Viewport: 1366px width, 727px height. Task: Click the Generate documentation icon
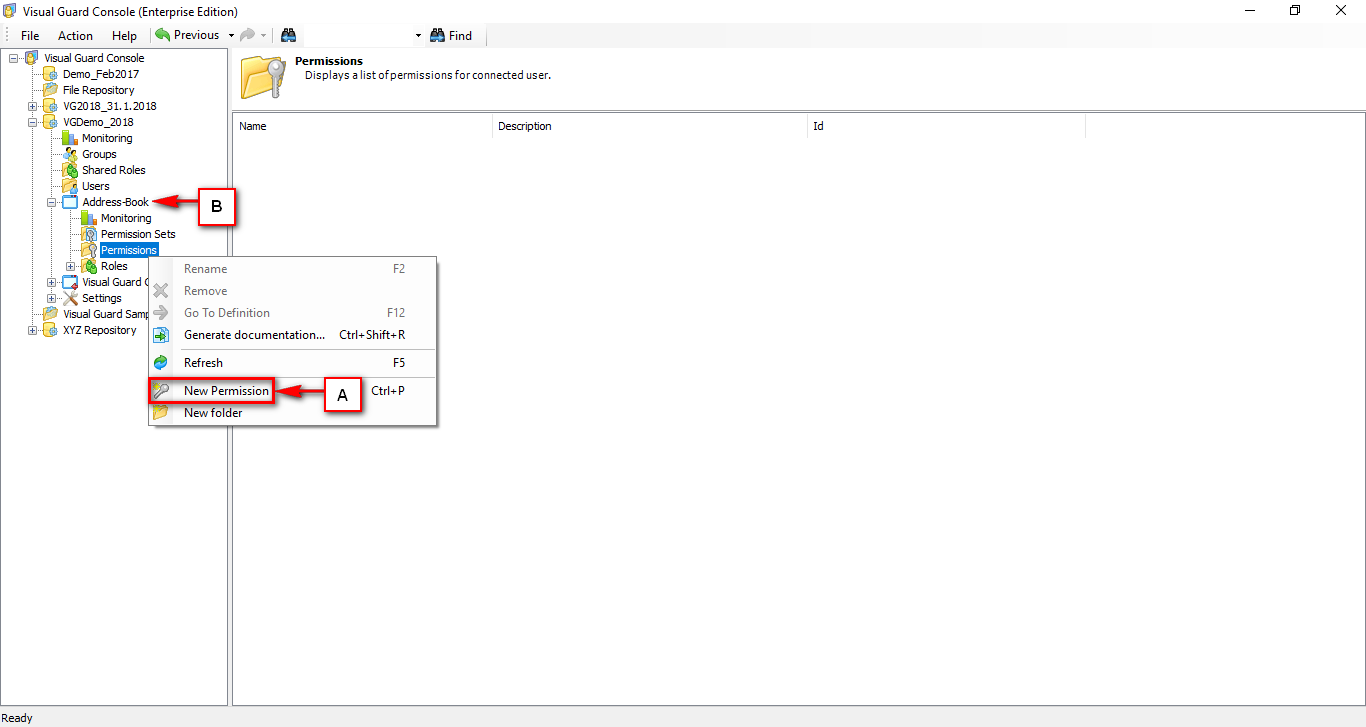click(x=161, y=335)
